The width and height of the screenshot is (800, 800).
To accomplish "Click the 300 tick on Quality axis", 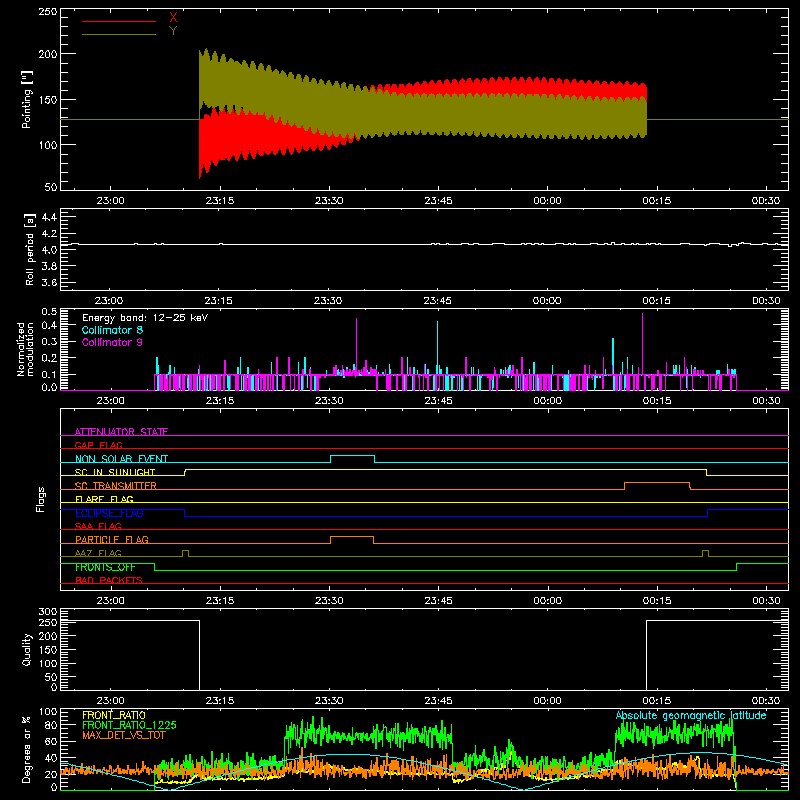I will [x=48, y=612].
